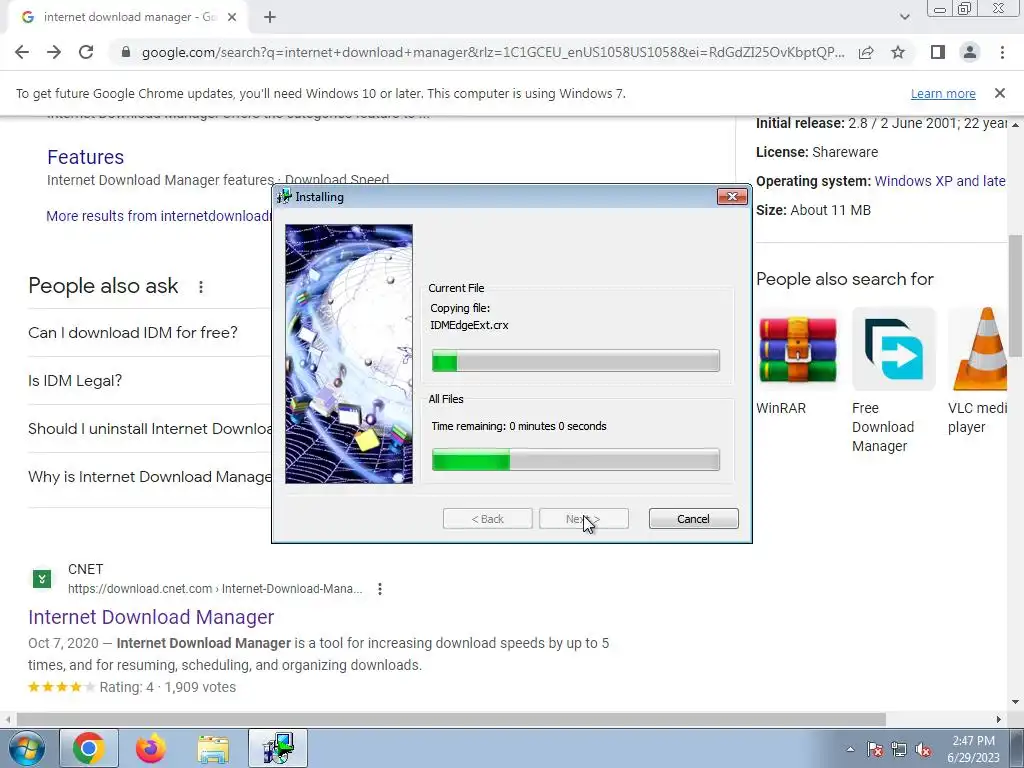
Task: Click the IDMEdgeExt.crx file name text
Action: [x=469, y=325]
